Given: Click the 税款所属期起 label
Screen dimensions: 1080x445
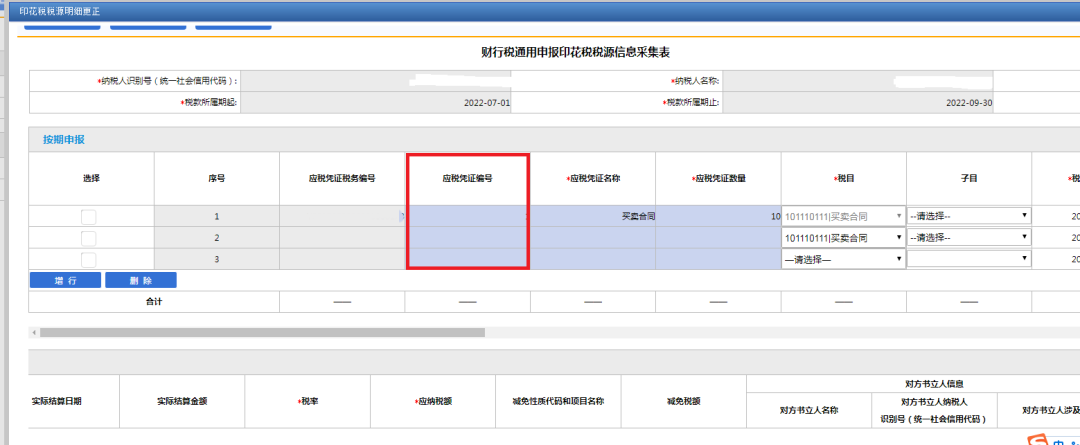Looking at the screenshot, I should (x=208, y=103).
